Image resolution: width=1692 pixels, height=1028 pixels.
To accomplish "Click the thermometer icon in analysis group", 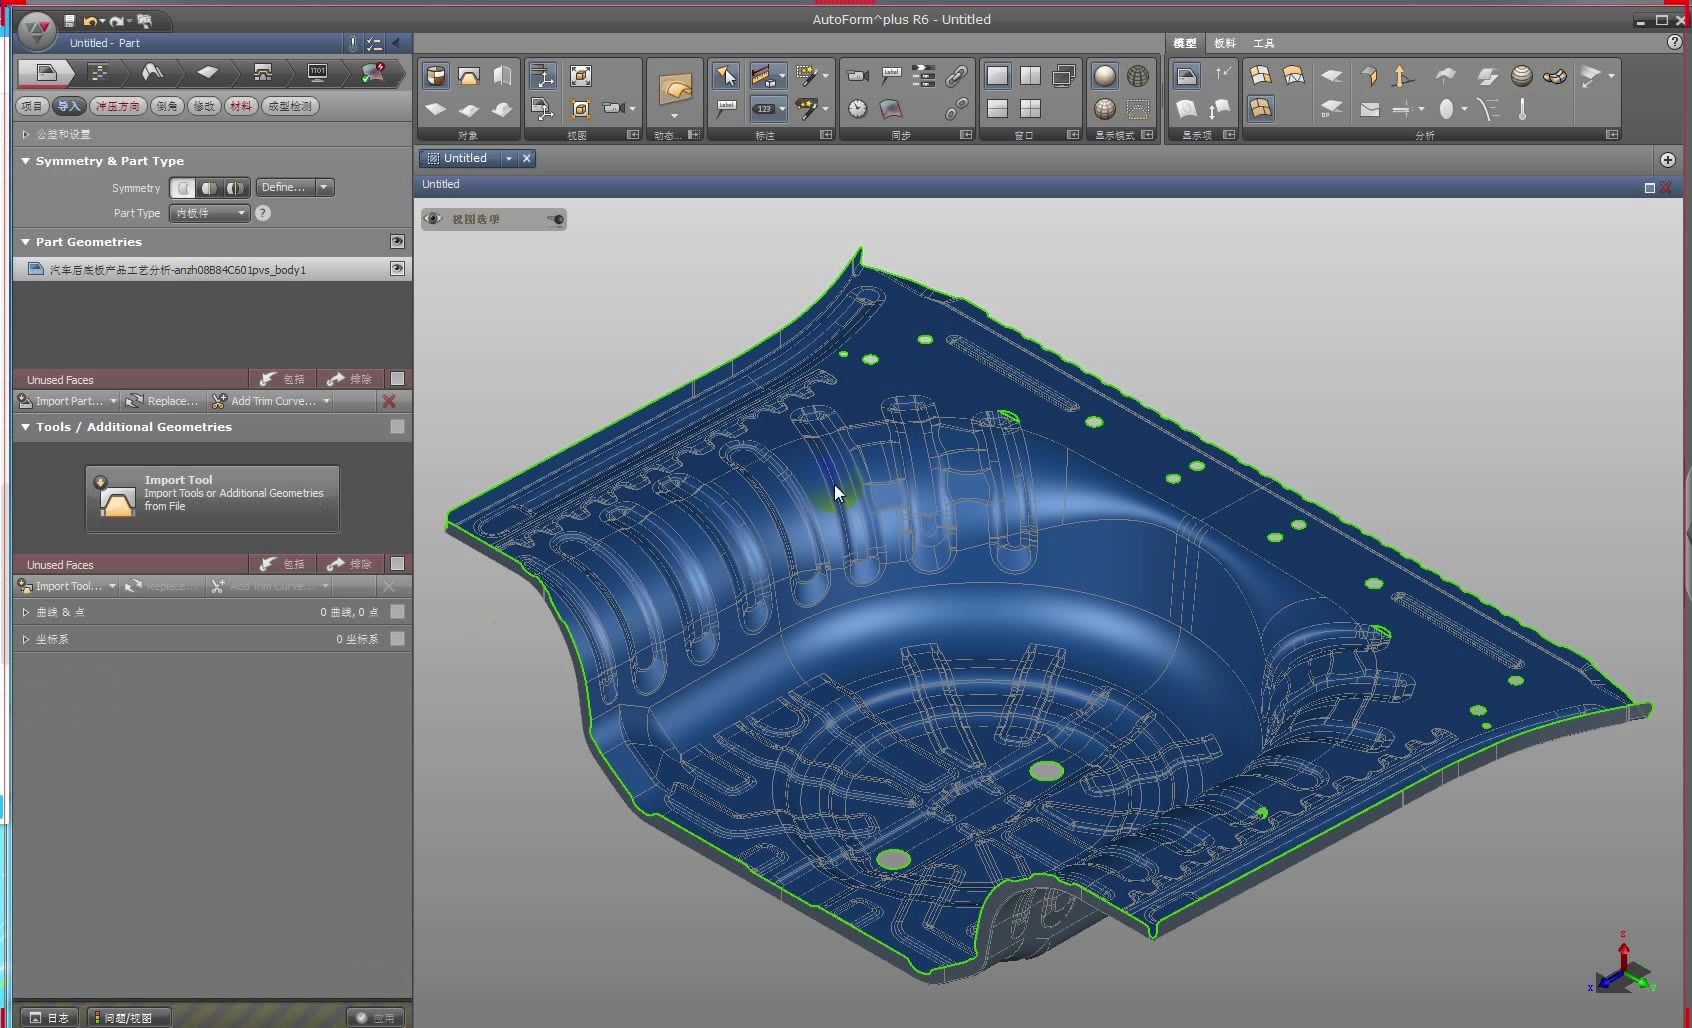I will tap(1522, 108).
